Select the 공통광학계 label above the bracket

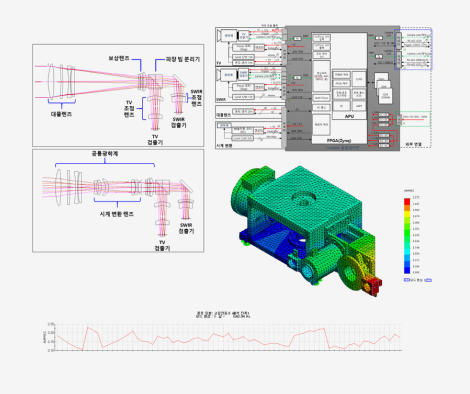(105, 154)
